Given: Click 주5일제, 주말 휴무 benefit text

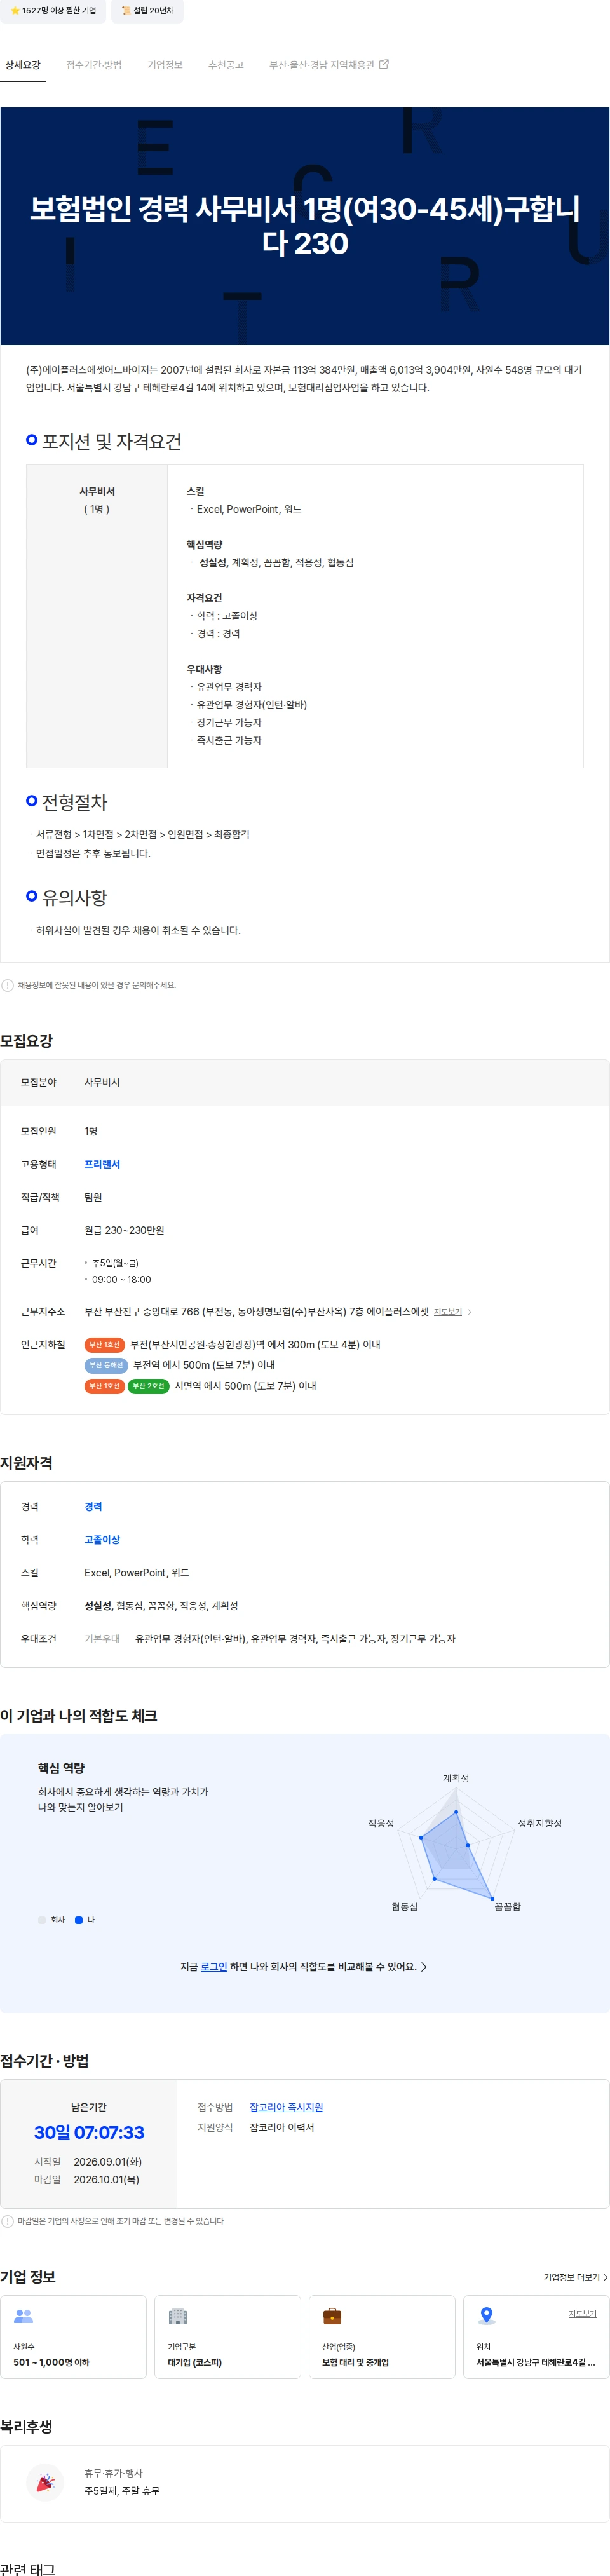Looking at the screenshot, I should click(x=122, y=2490).
